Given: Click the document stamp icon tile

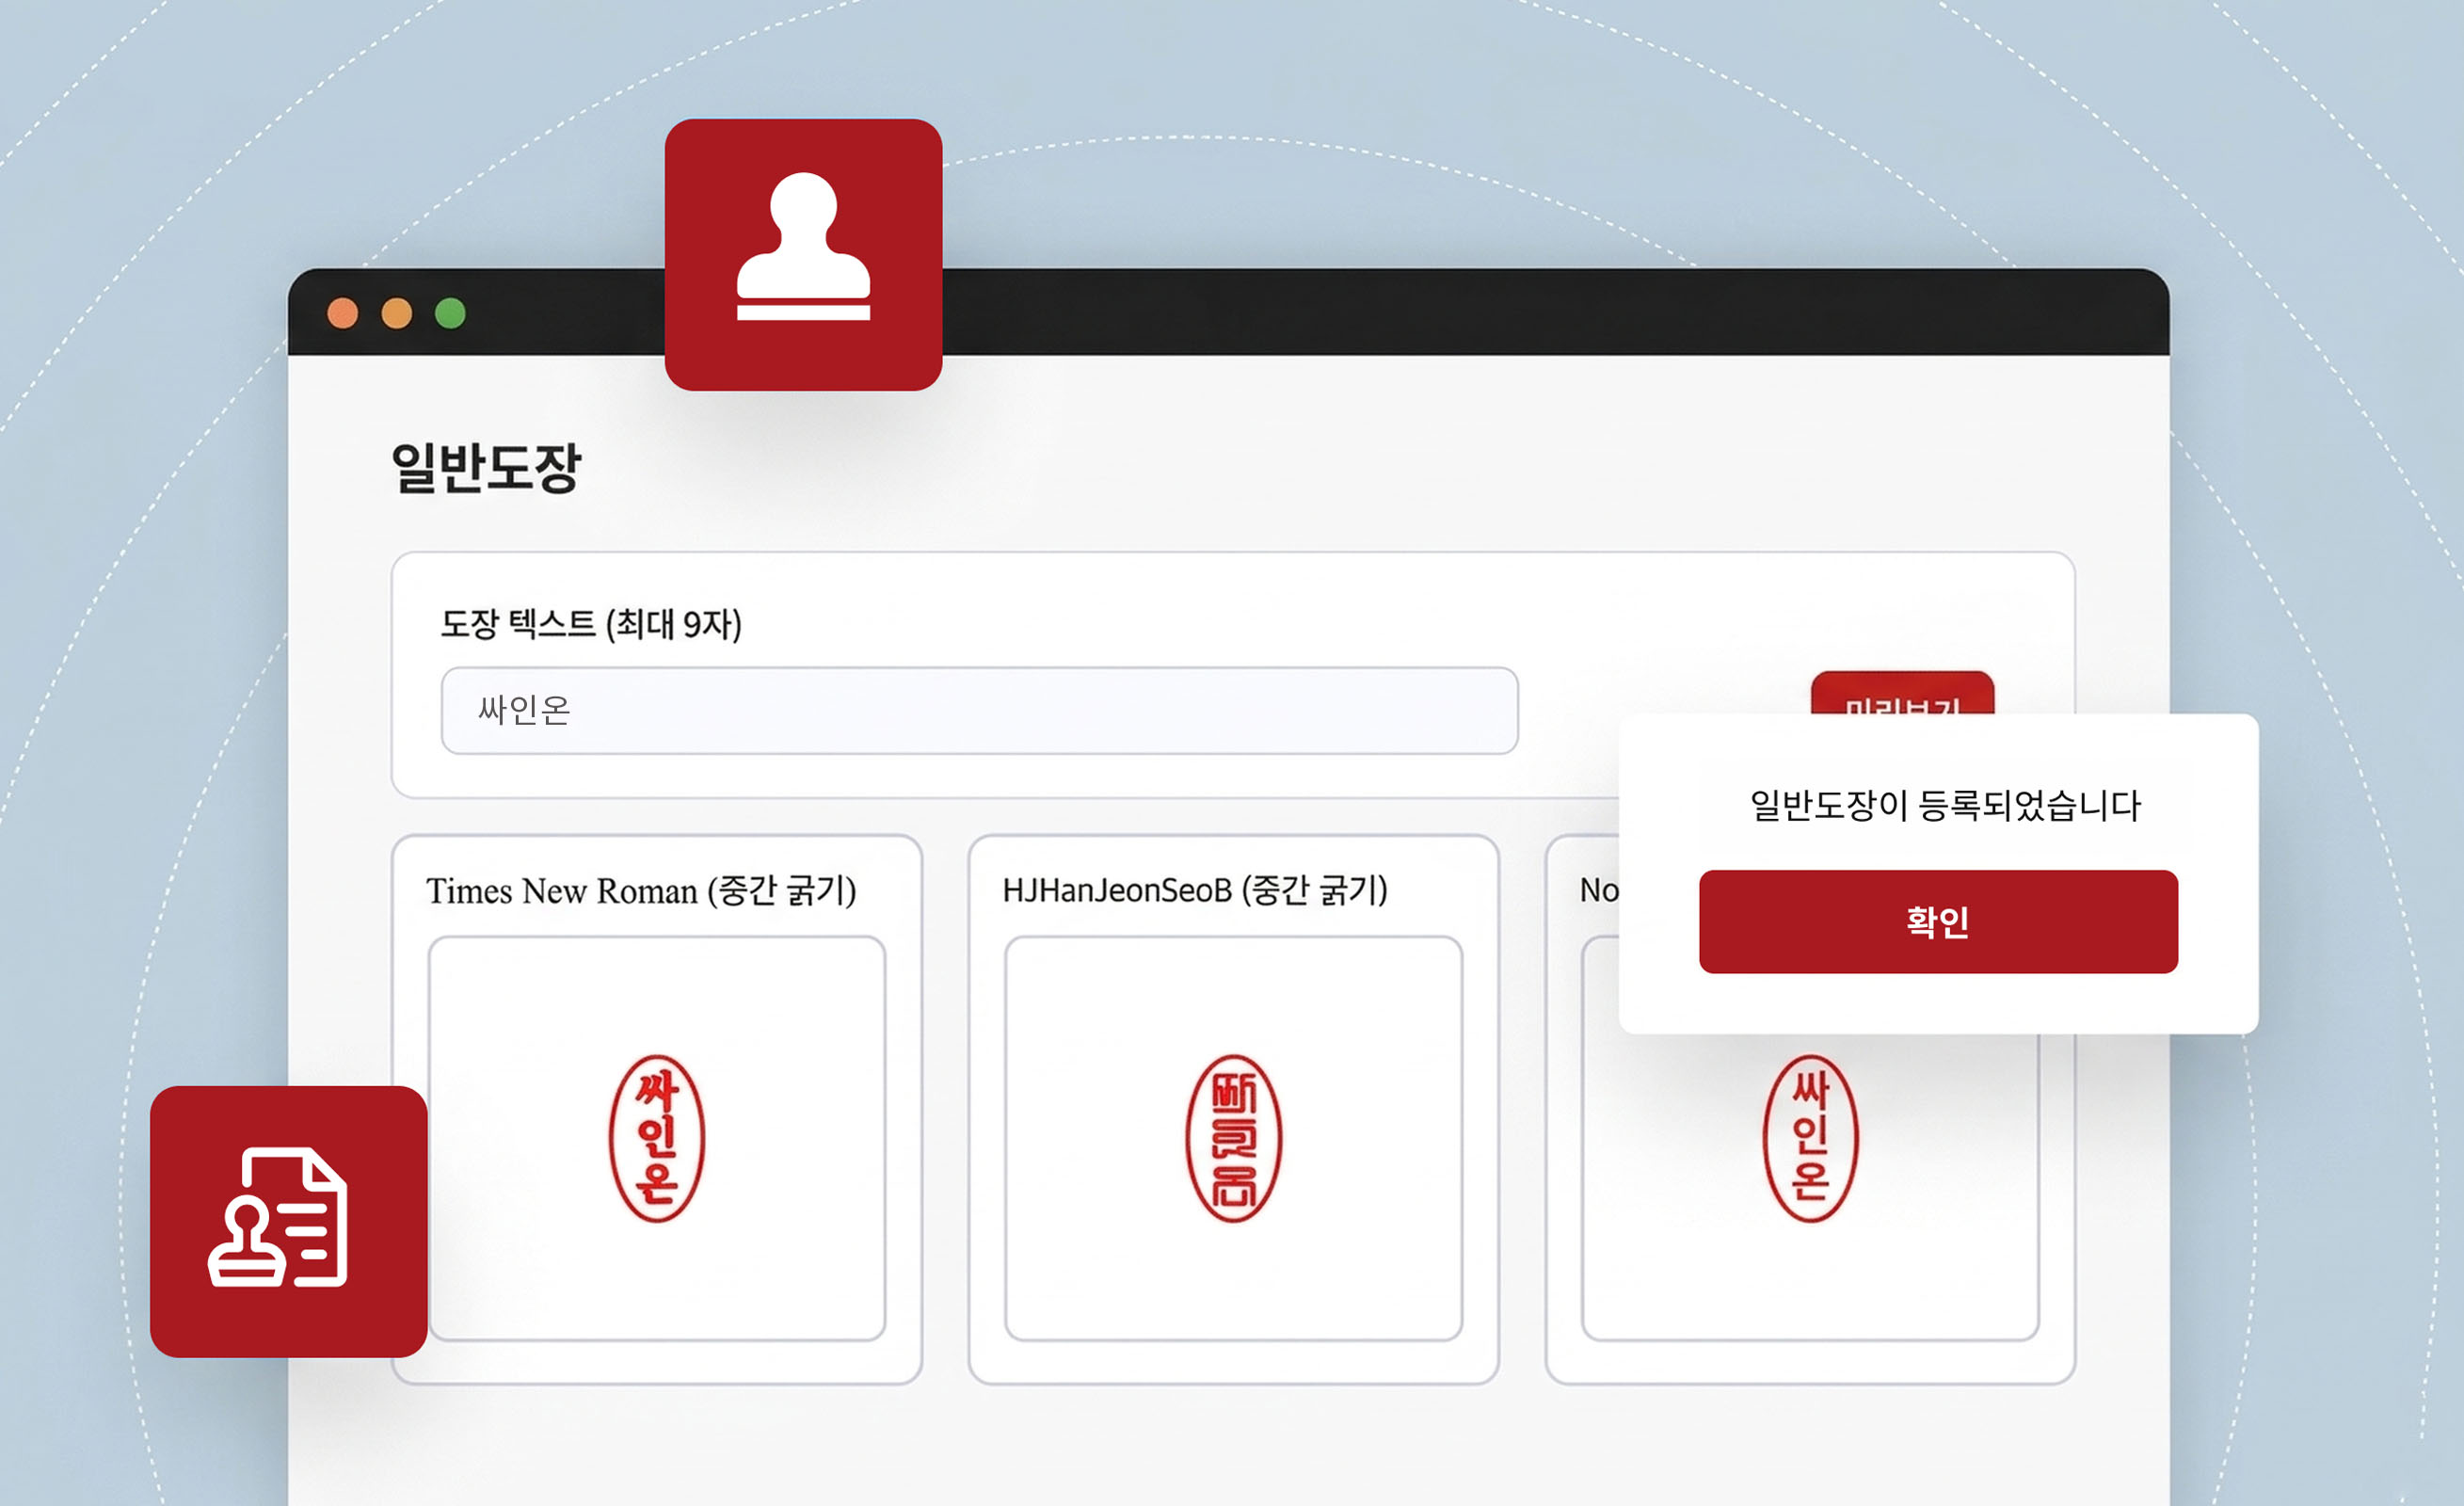Looking at the screenshot, I should click(289, 1221).
